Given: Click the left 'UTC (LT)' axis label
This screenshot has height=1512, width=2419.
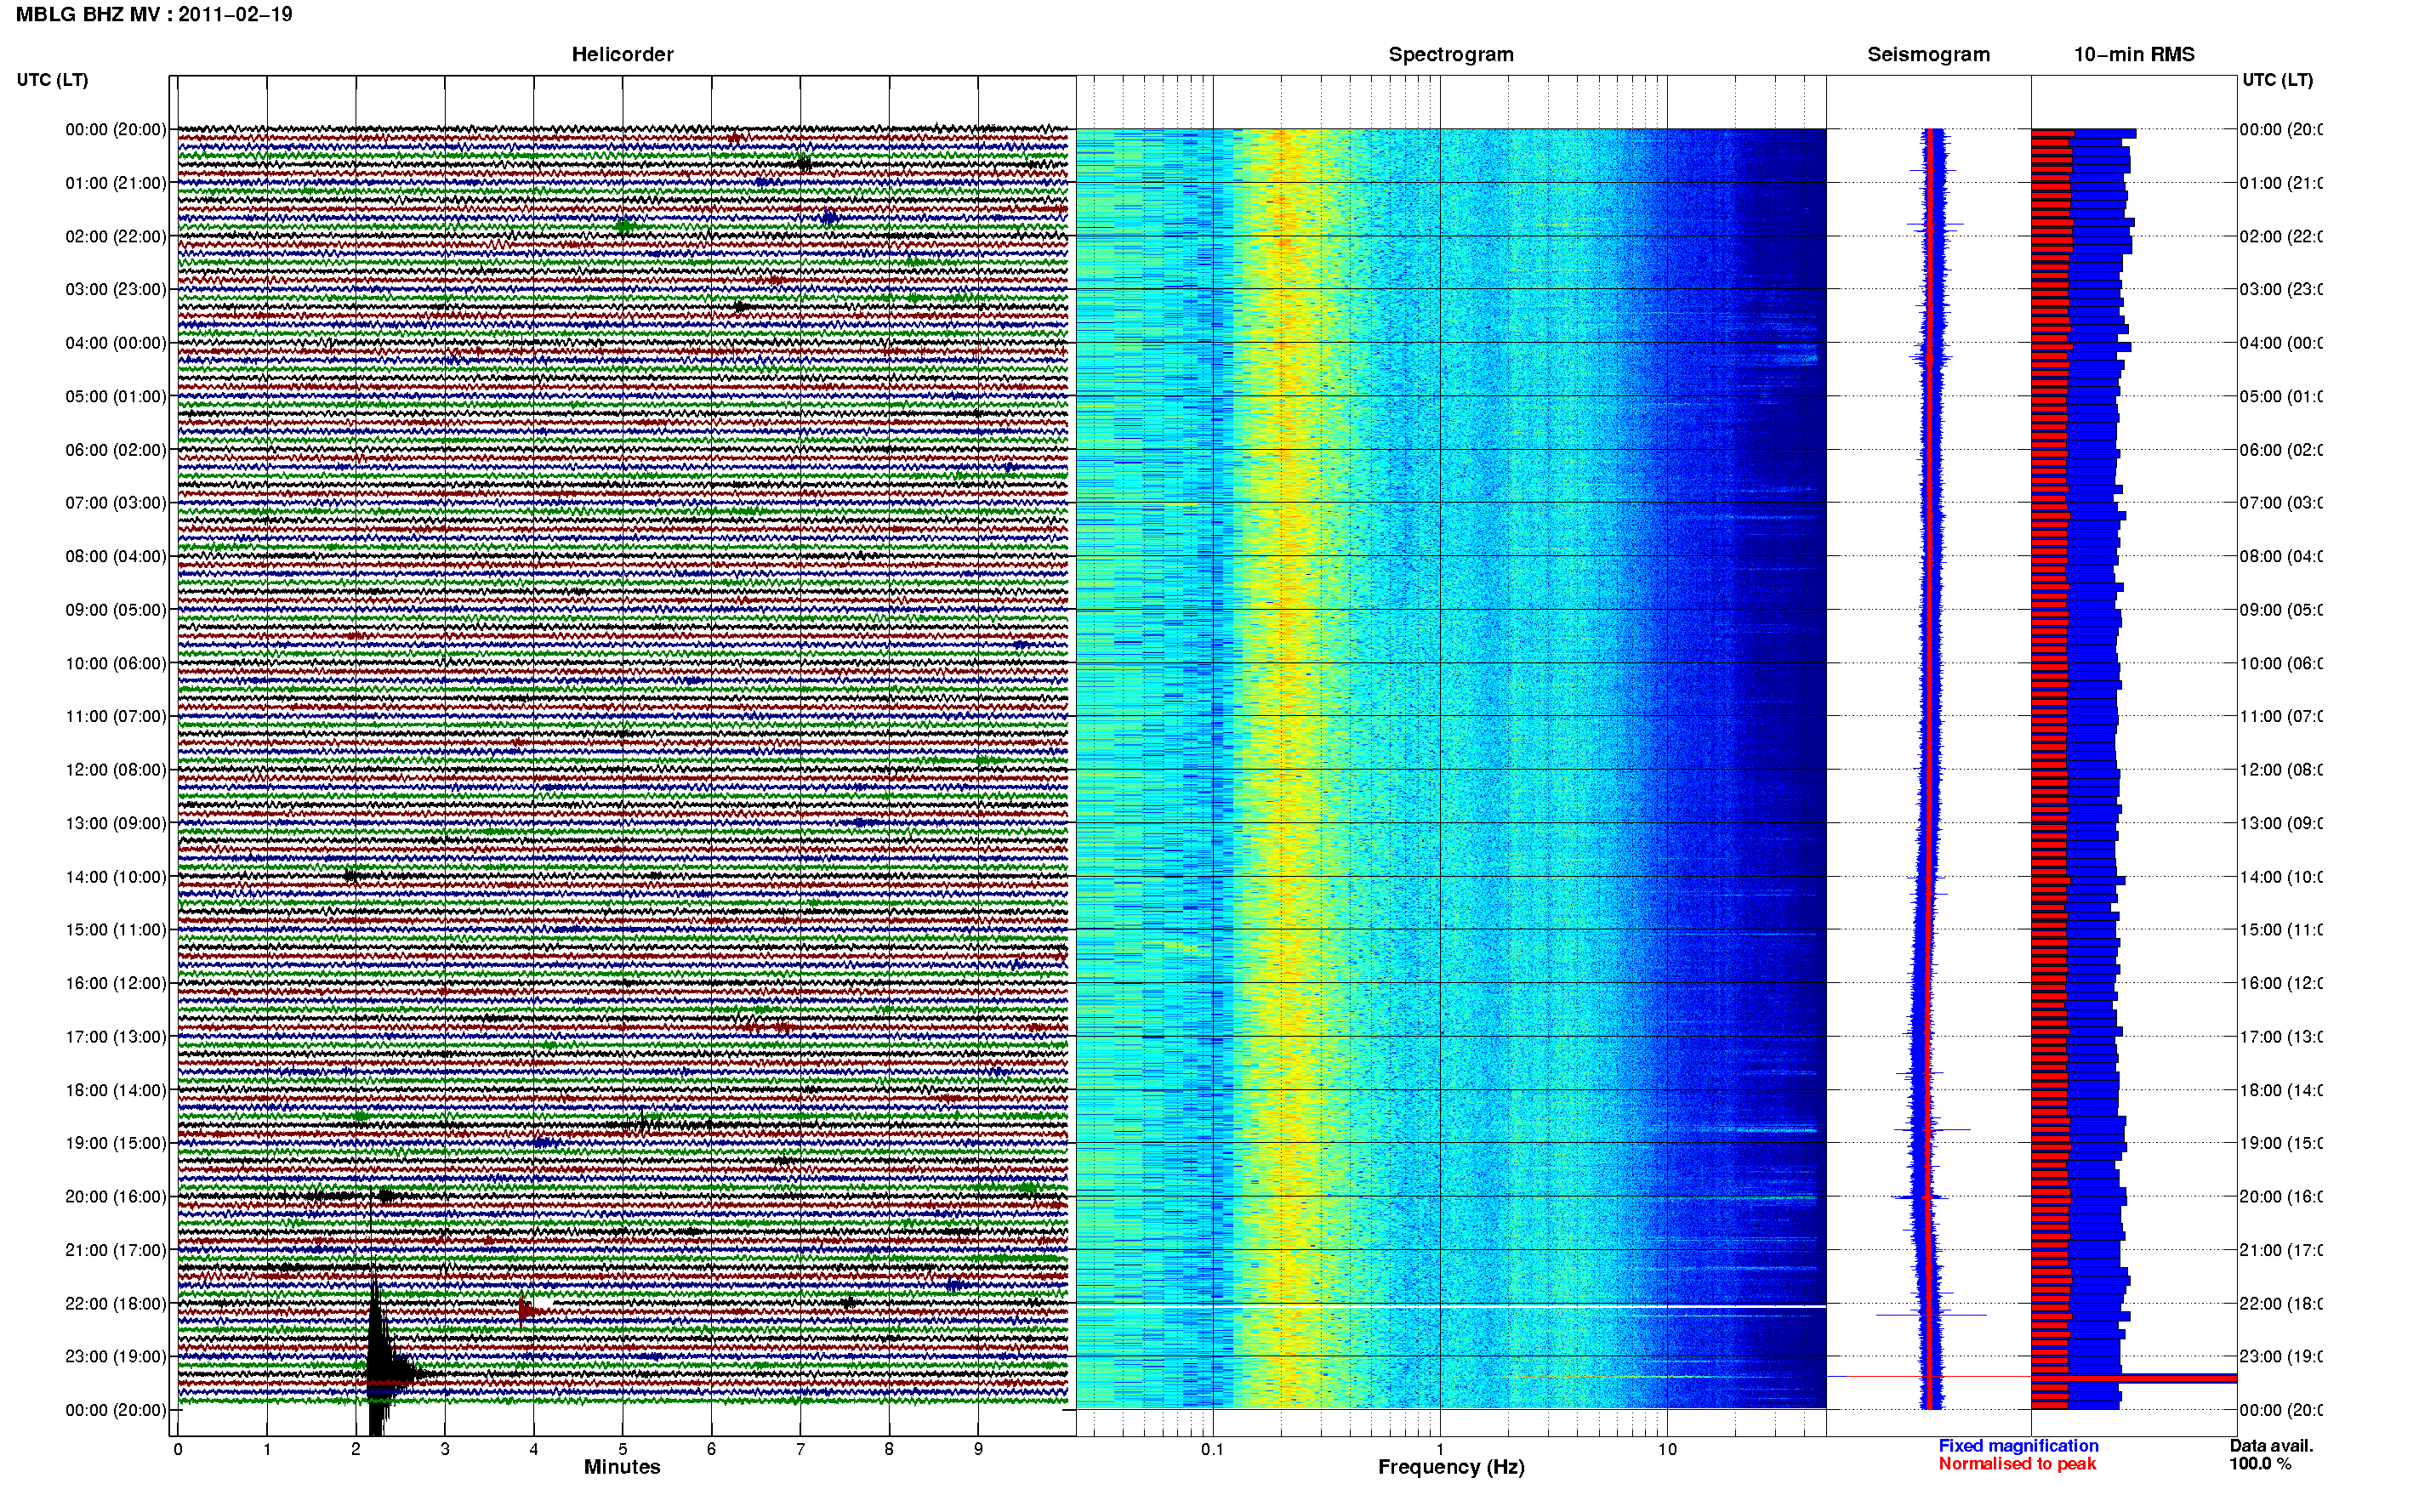Looking at the screenshot, I should 52,80.
